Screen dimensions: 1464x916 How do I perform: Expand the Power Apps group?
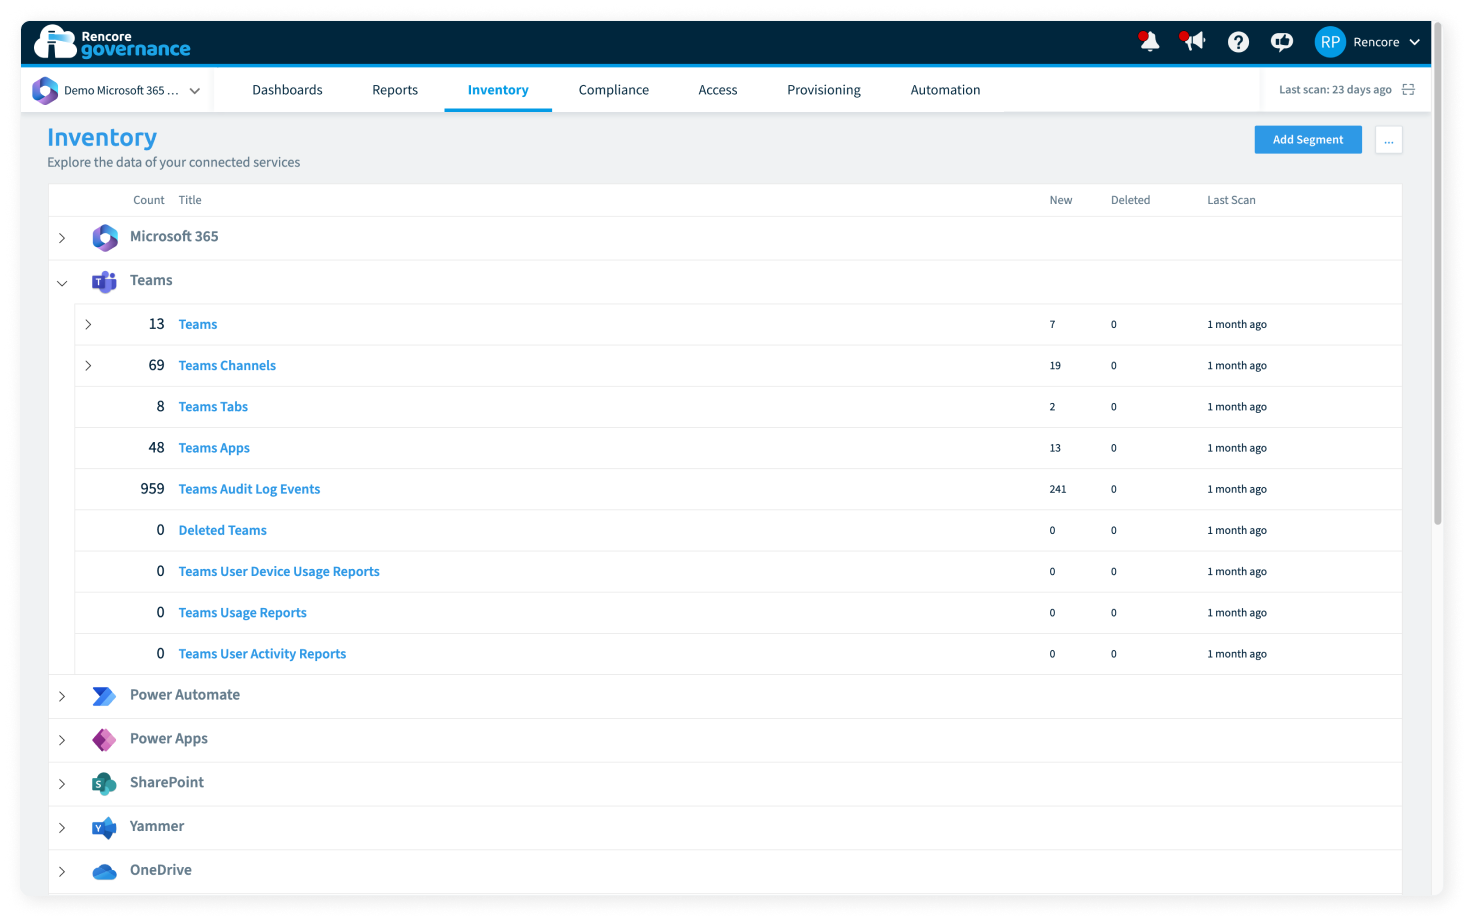click(62, 740)
